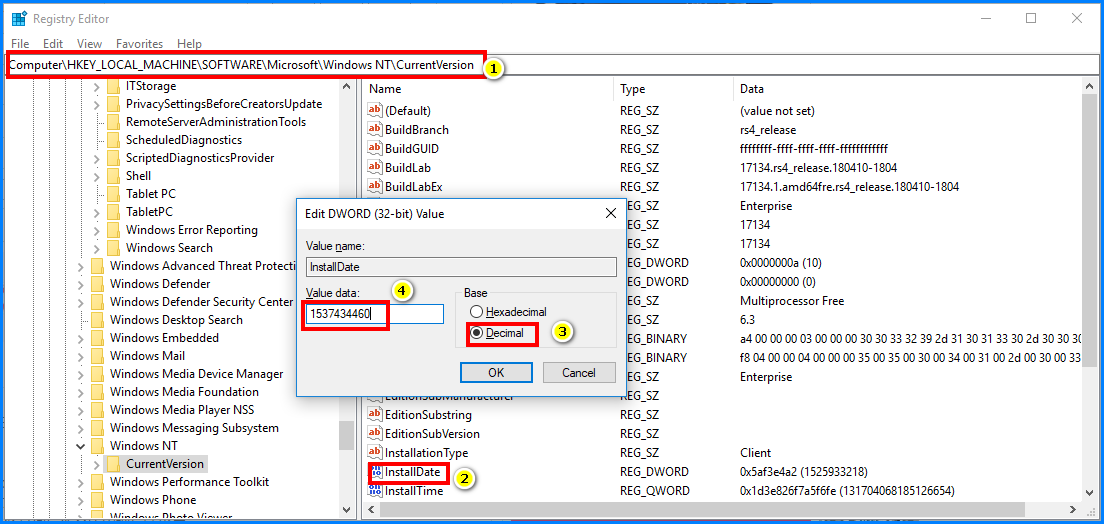The width and height of the screenshot is (1104, 524).
Task: Click the string icon beside BuildLabEx
Action: coord(375,187)
